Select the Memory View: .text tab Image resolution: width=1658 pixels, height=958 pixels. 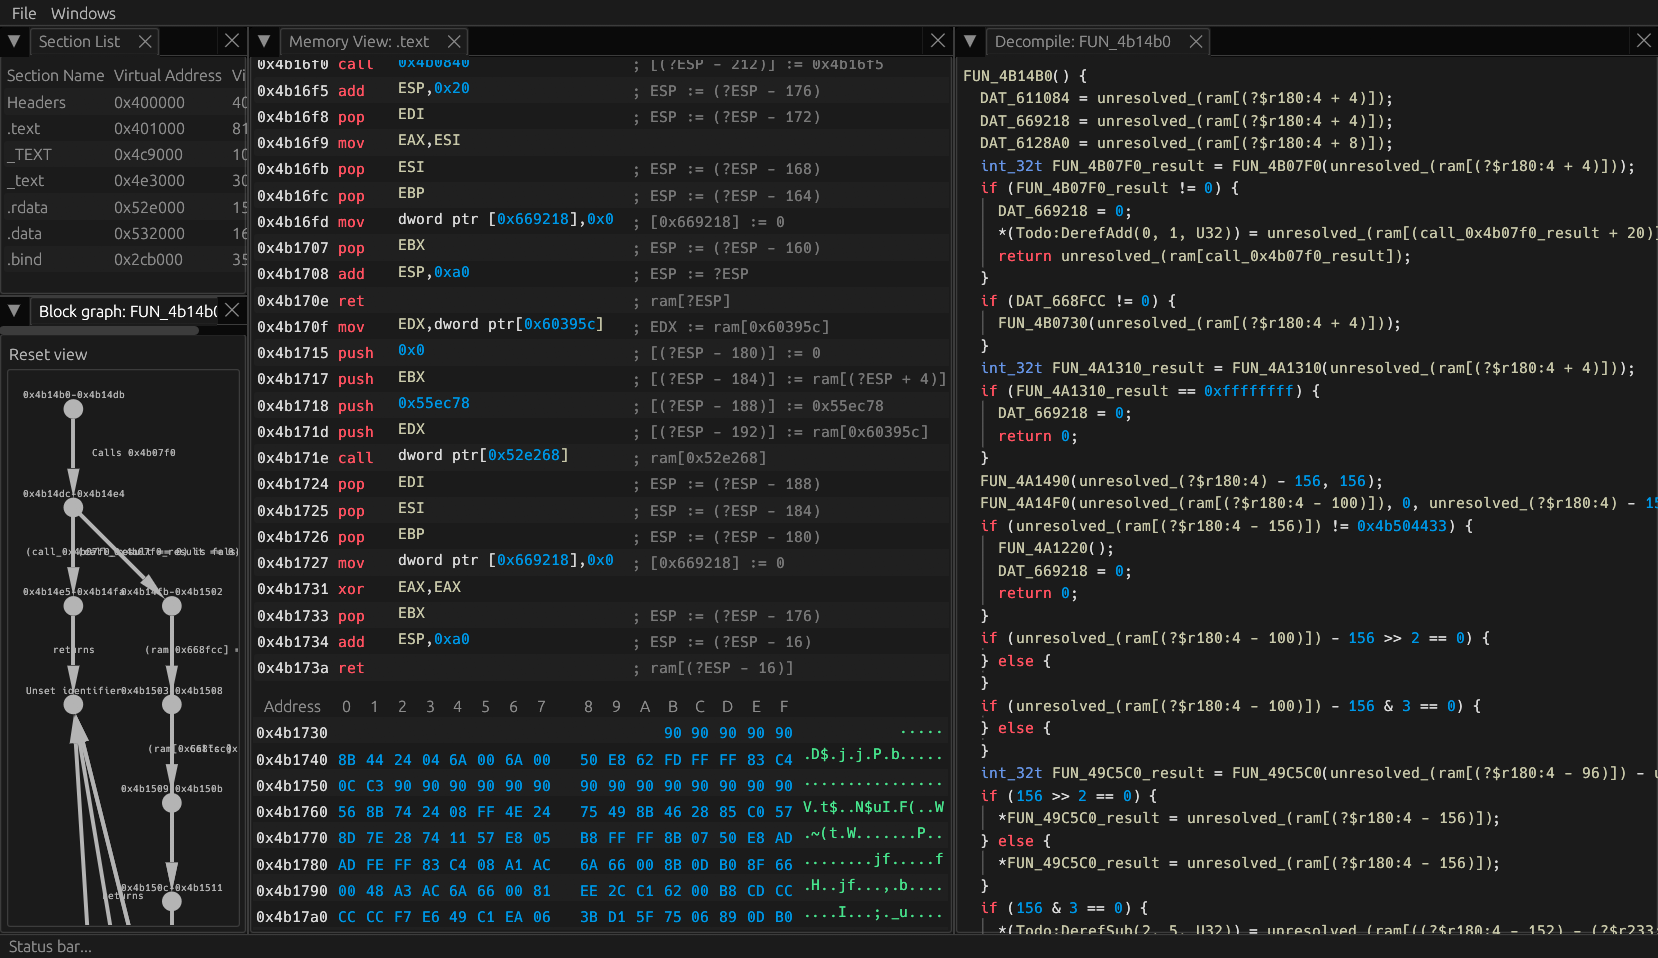coord(358,41)
